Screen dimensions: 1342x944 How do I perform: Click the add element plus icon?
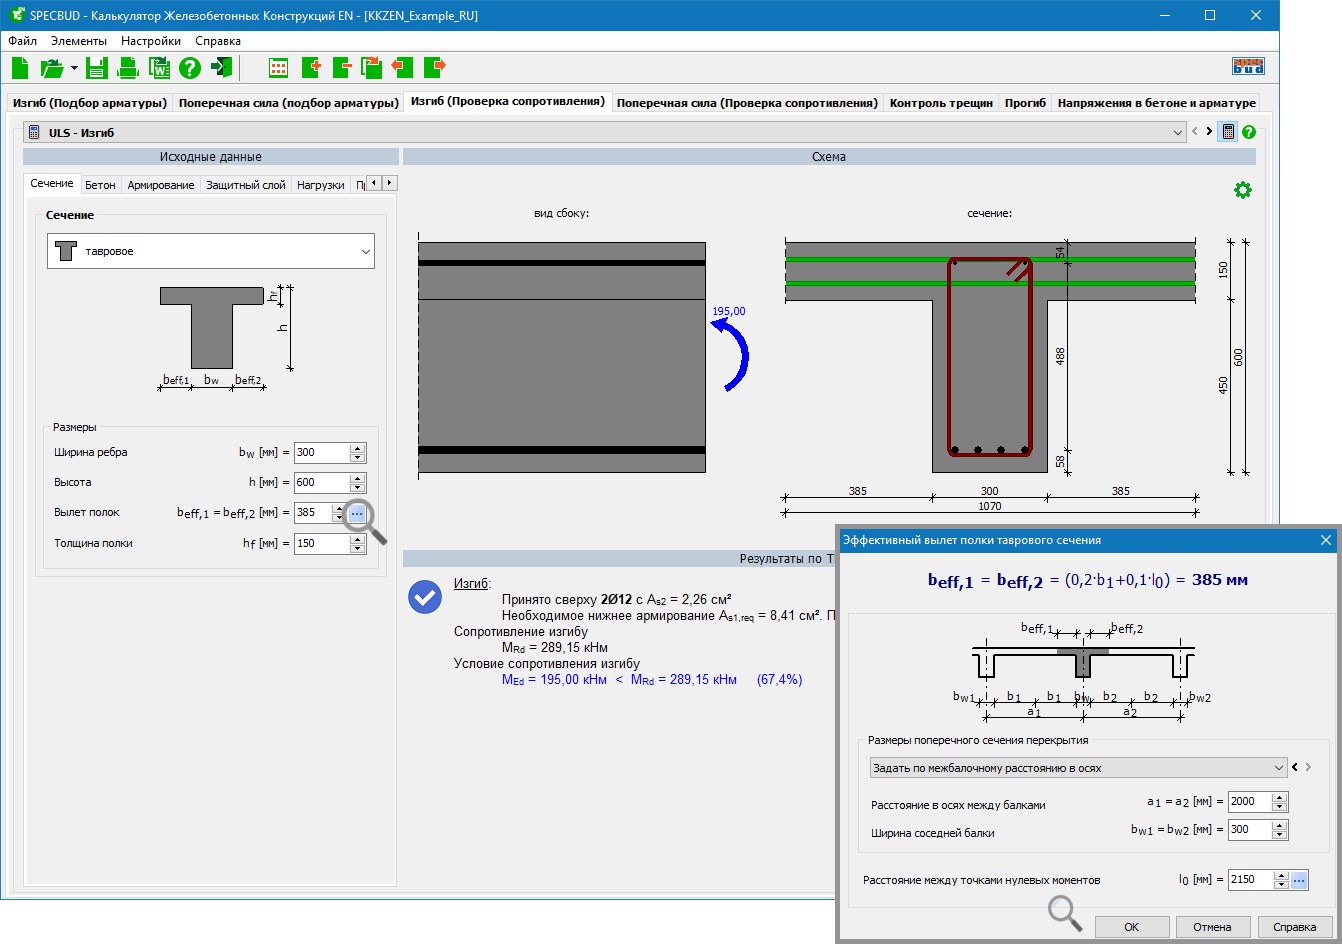coord(310,68)
